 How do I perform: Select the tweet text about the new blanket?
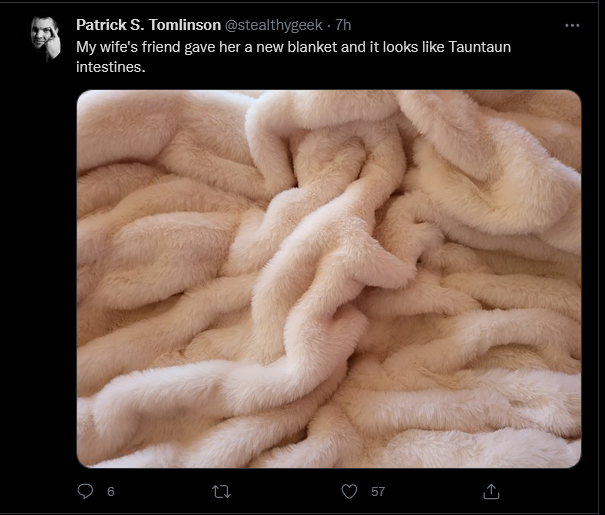point(294,57)
